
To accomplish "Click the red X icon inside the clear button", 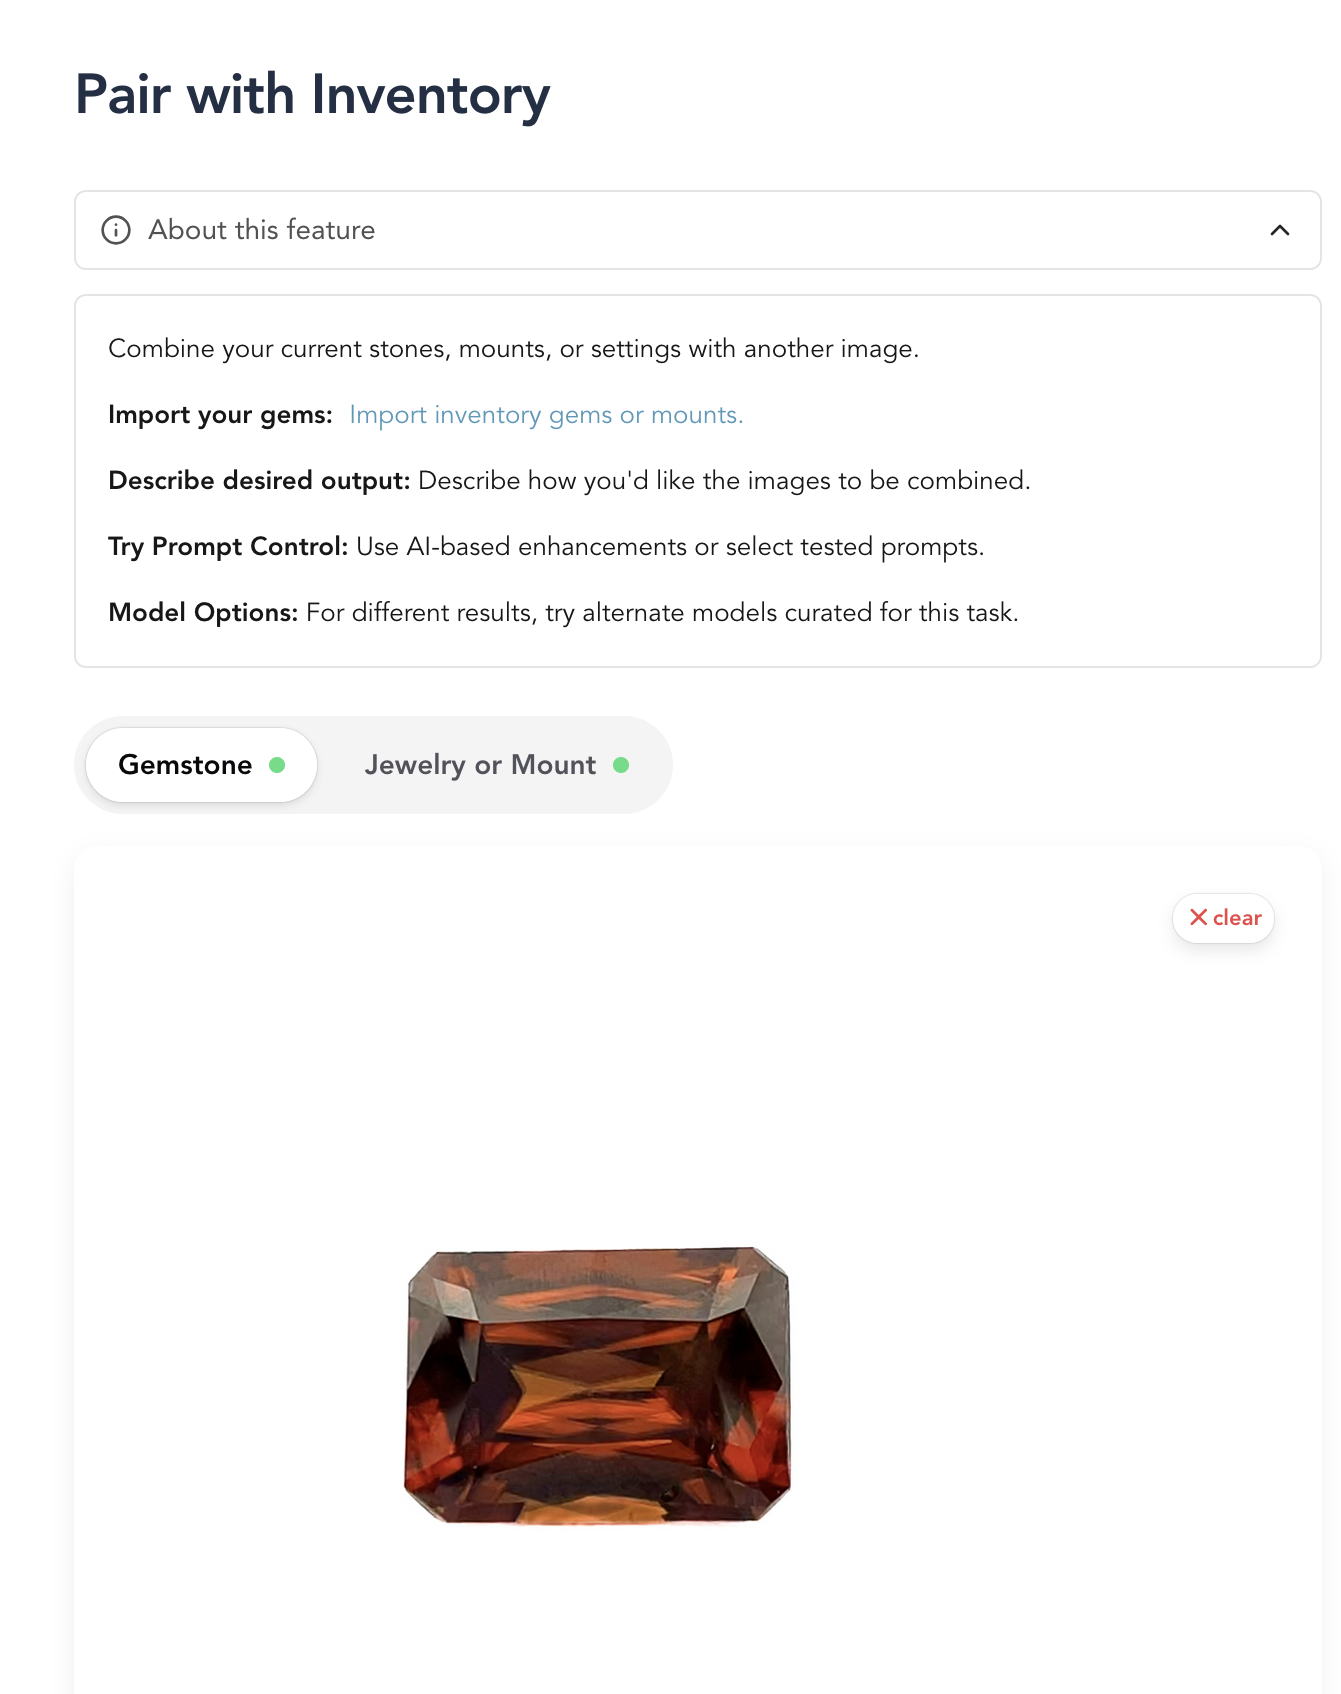I will tap(1201, 917).
